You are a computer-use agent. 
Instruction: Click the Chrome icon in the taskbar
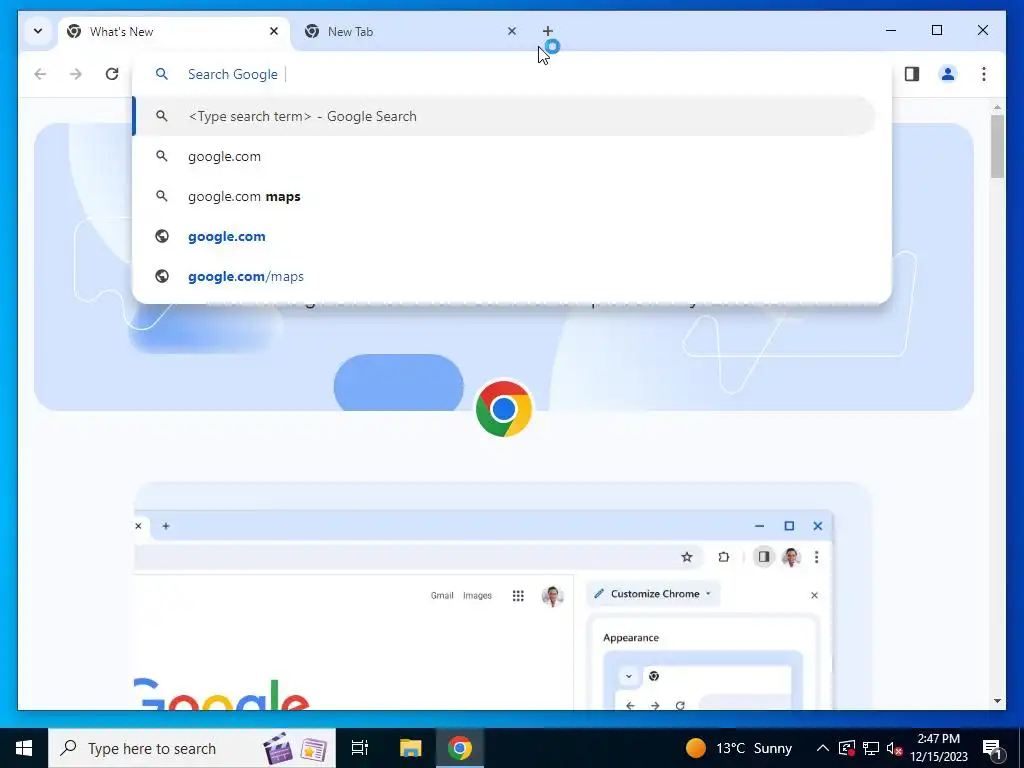click(x=460, y=748)
